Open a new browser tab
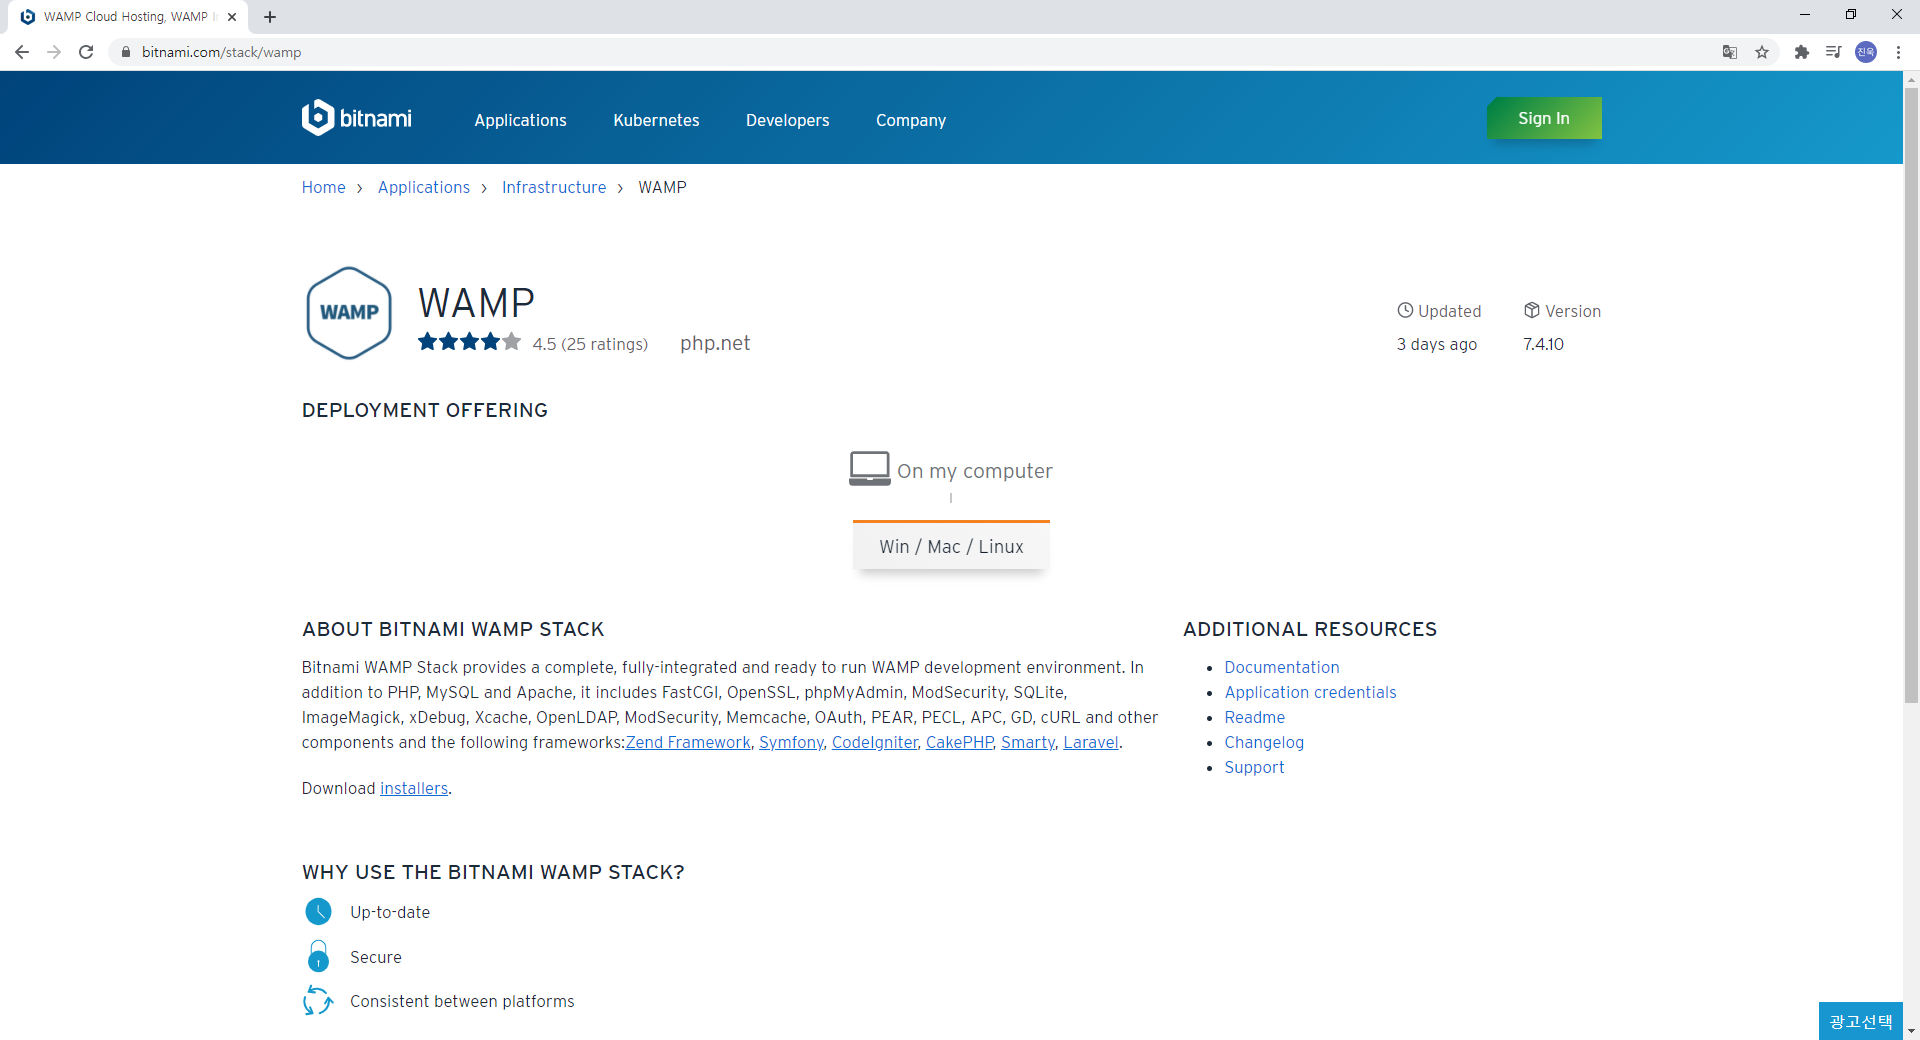Viewport: 1920px width, 1040px height. click(x=270, y=17)
